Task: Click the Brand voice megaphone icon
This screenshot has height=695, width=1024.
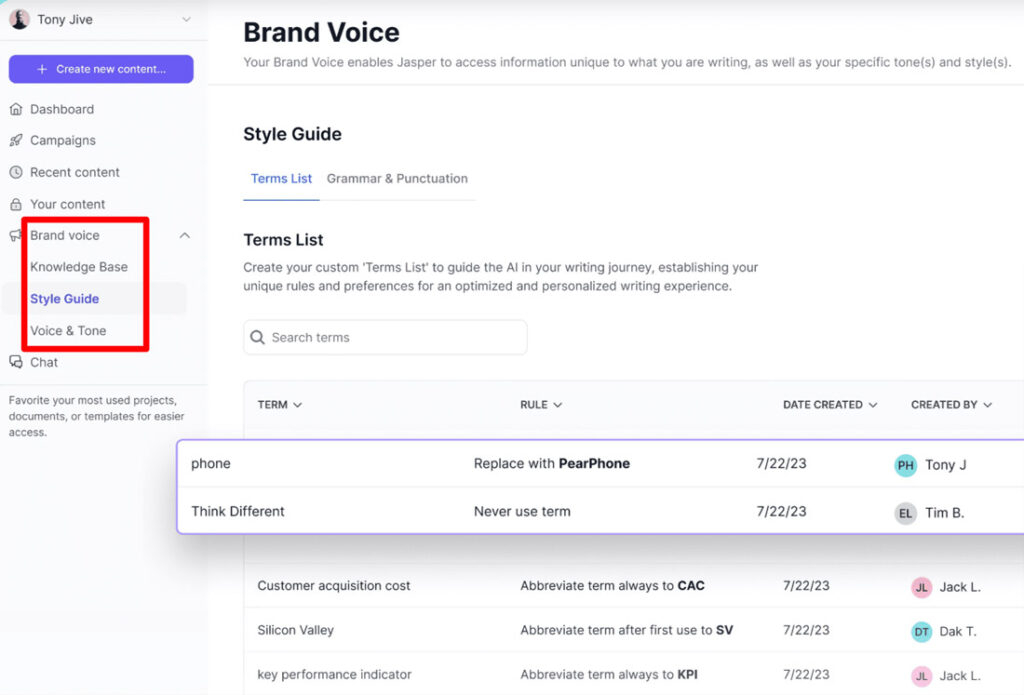Action: point(16,236)
